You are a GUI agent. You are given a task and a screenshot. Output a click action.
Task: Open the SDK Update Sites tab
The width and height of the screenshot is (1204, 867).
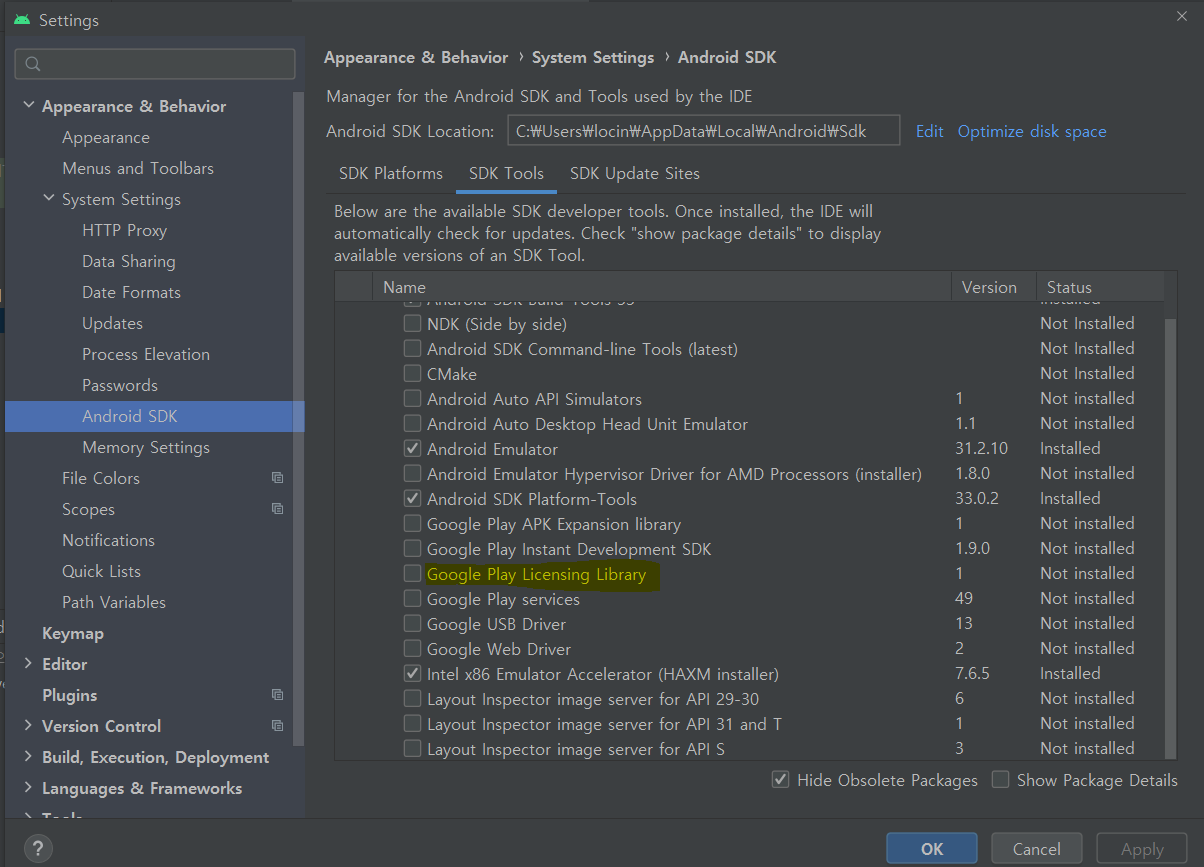(635, 173)
